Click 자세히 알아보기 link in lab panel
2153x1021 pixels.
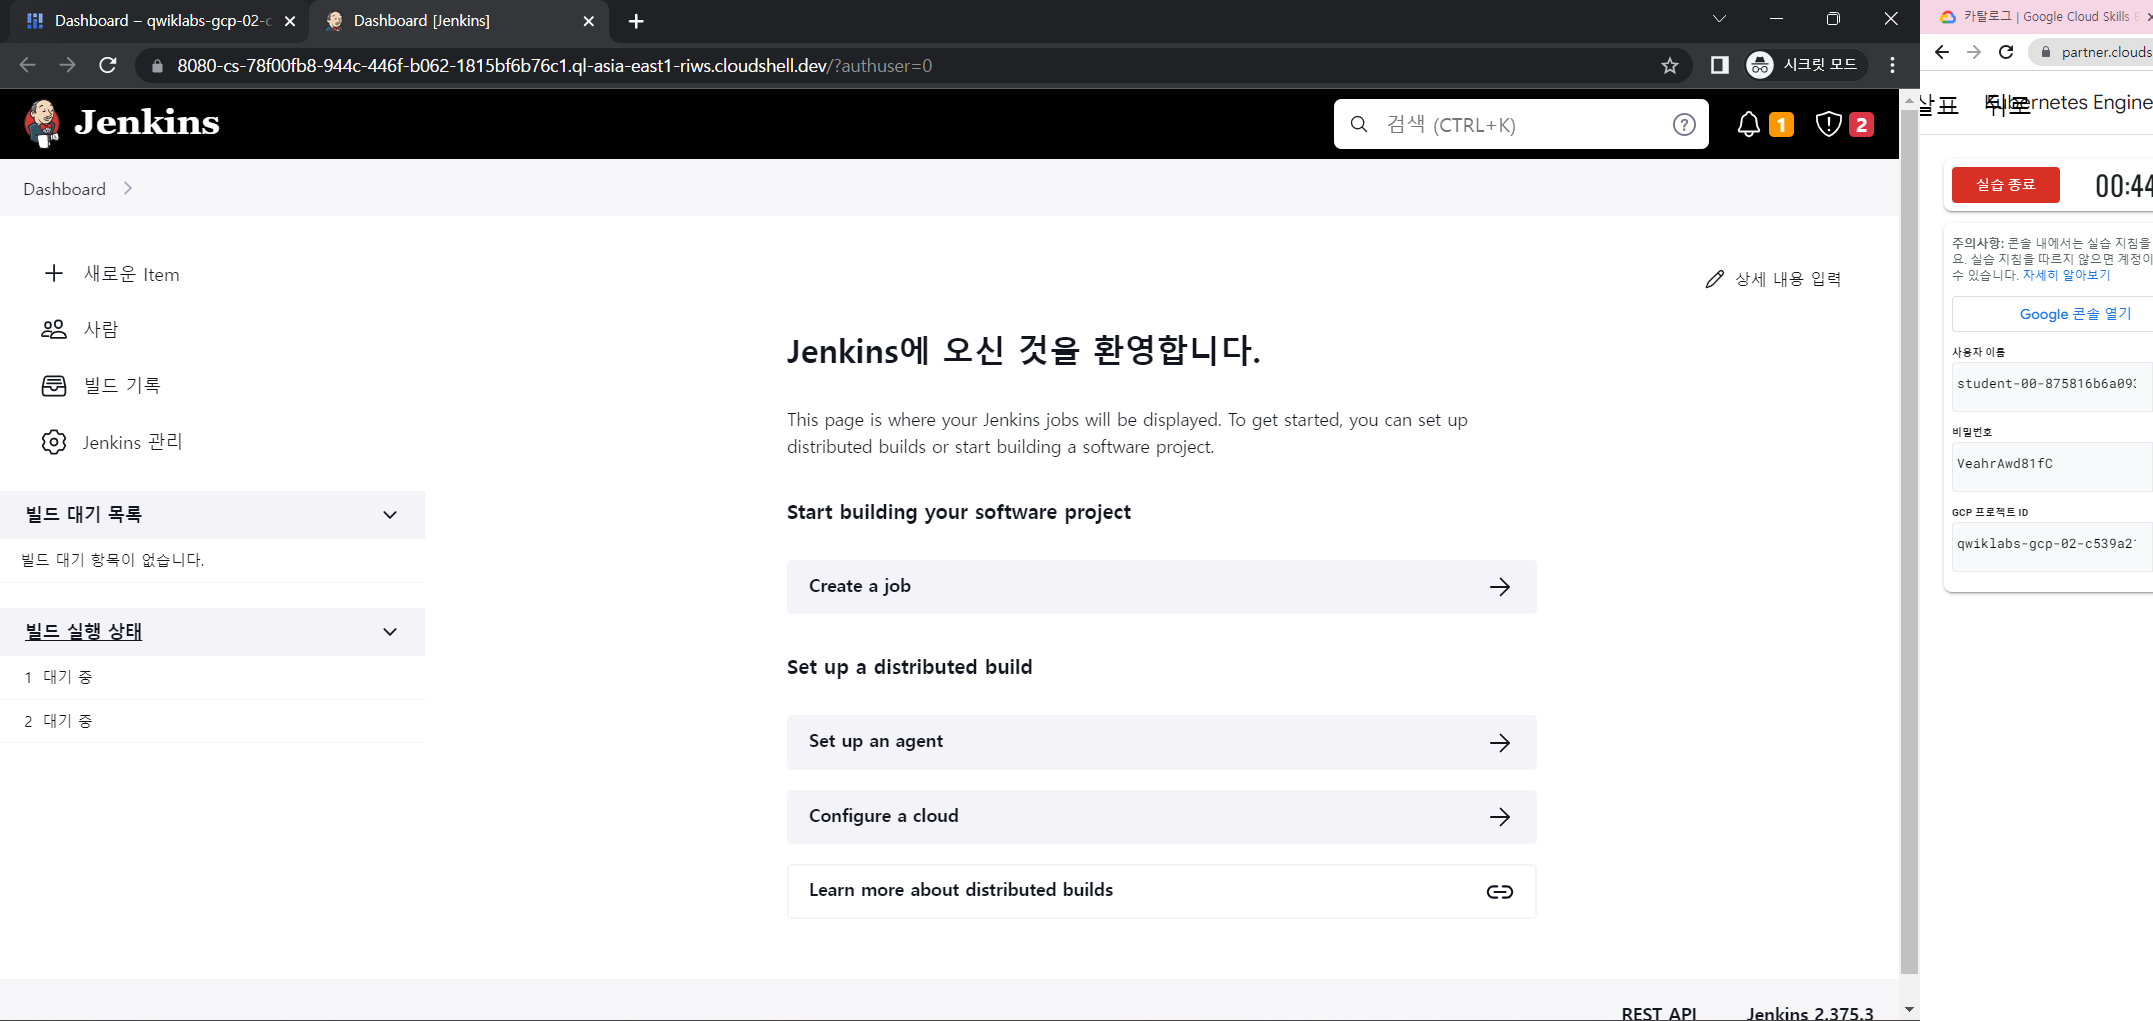coord(2066,275)
